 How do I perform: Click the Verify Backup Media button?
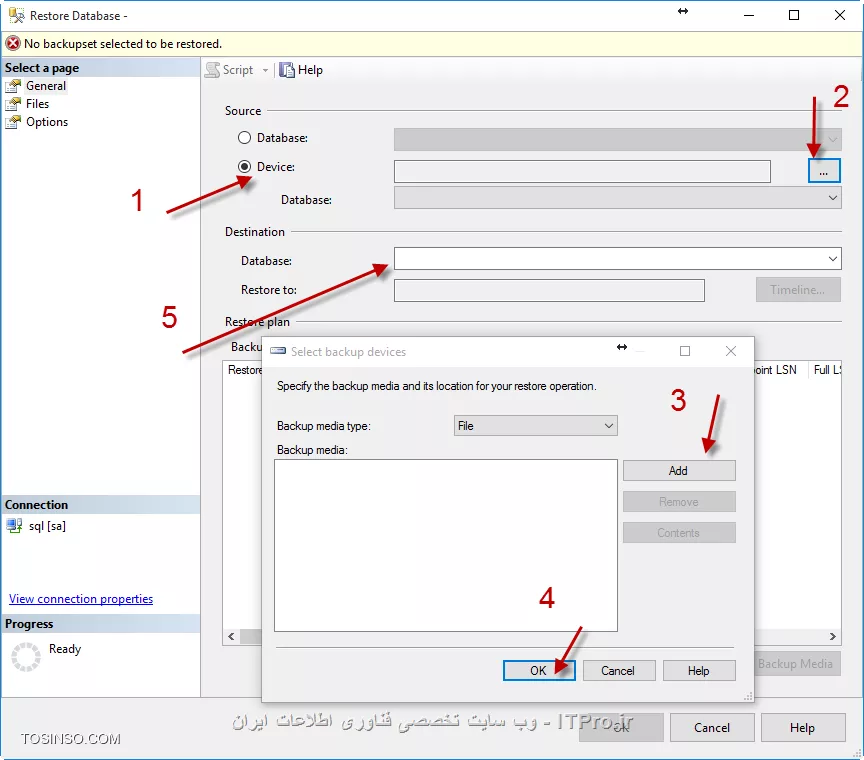(x=796, y=664)
